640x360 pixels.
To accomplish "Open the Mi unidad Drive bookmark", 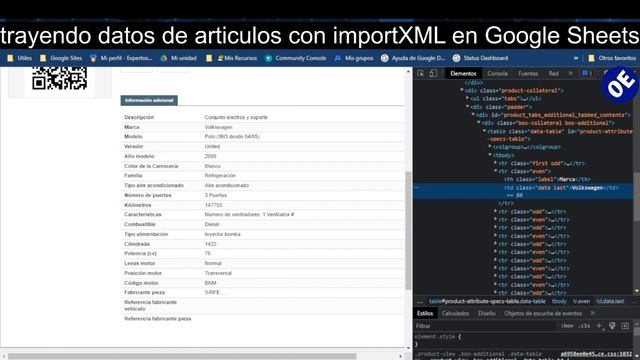I will [179, 58].
